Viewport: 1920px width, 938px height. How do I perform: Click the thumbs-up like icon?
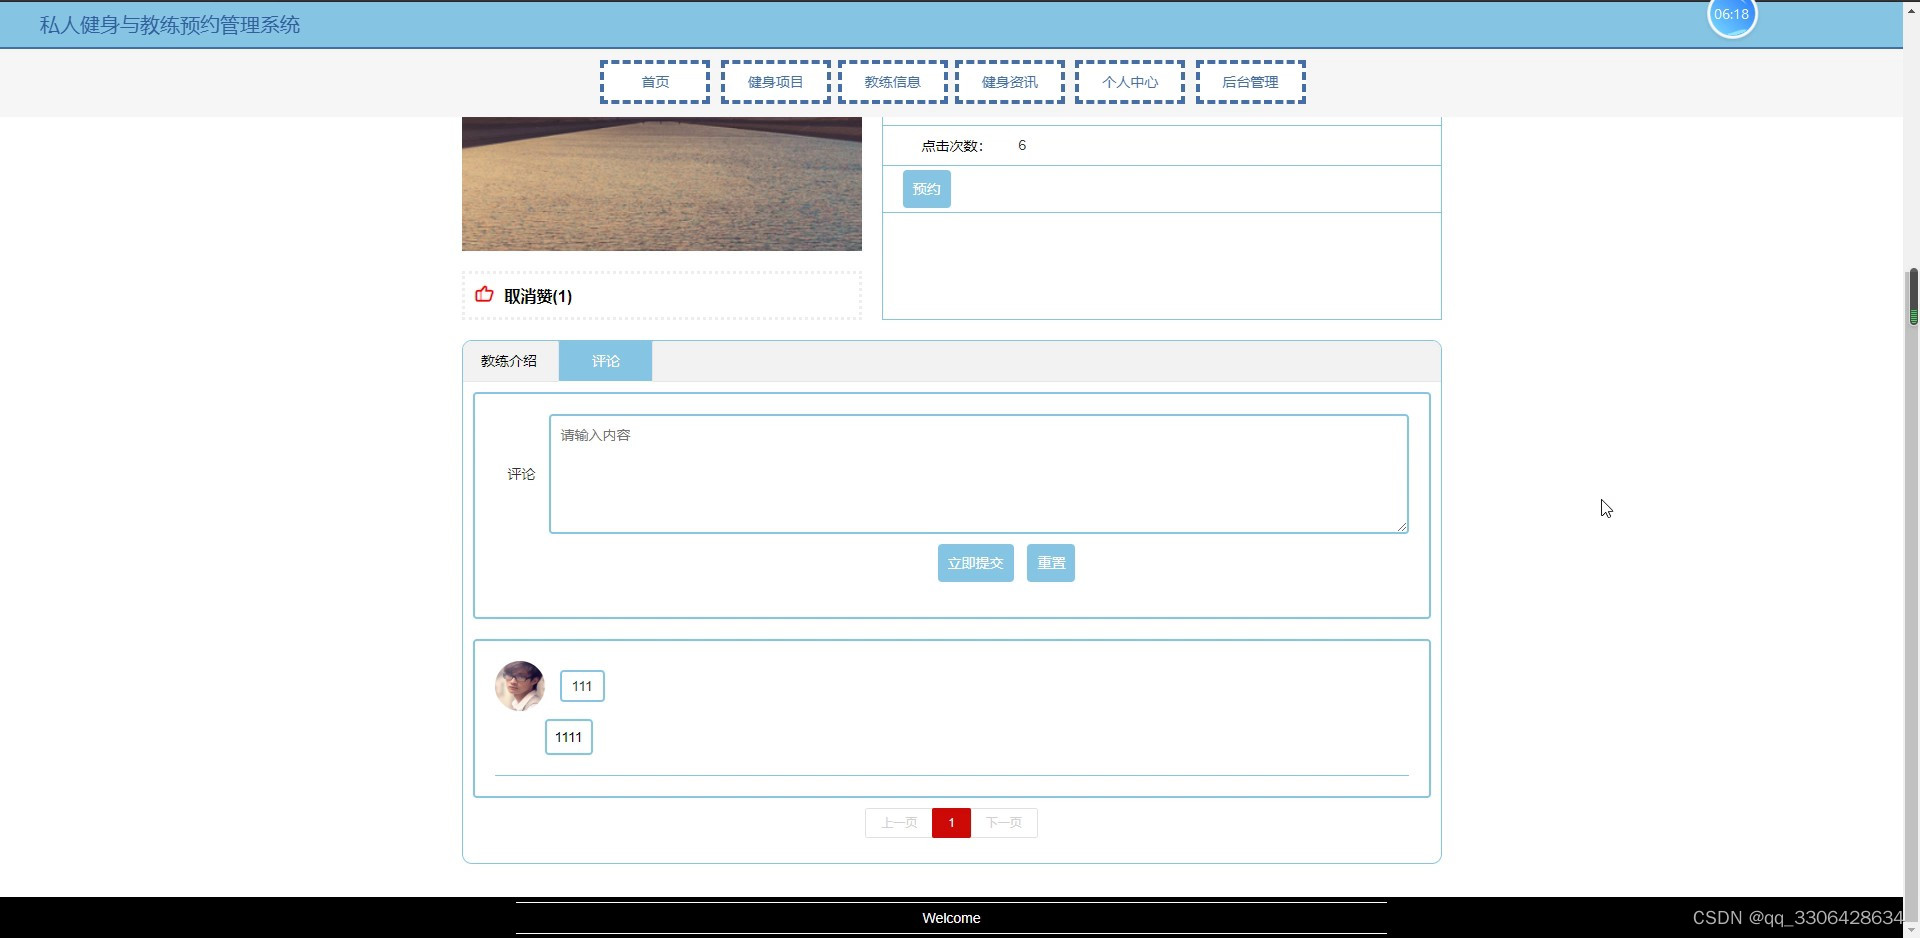pyautogui.click(x=484, y=294)
